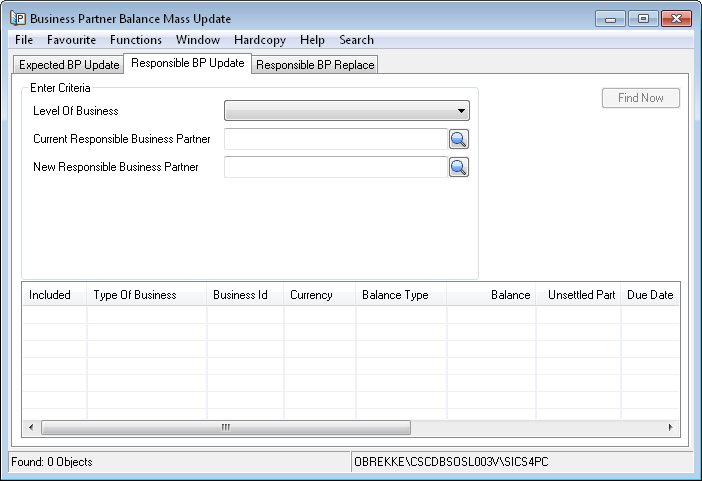The image size is (702, 481).
Task: Click the lookup icon for Current Responsible Business Partner
Action: point(458,139)
